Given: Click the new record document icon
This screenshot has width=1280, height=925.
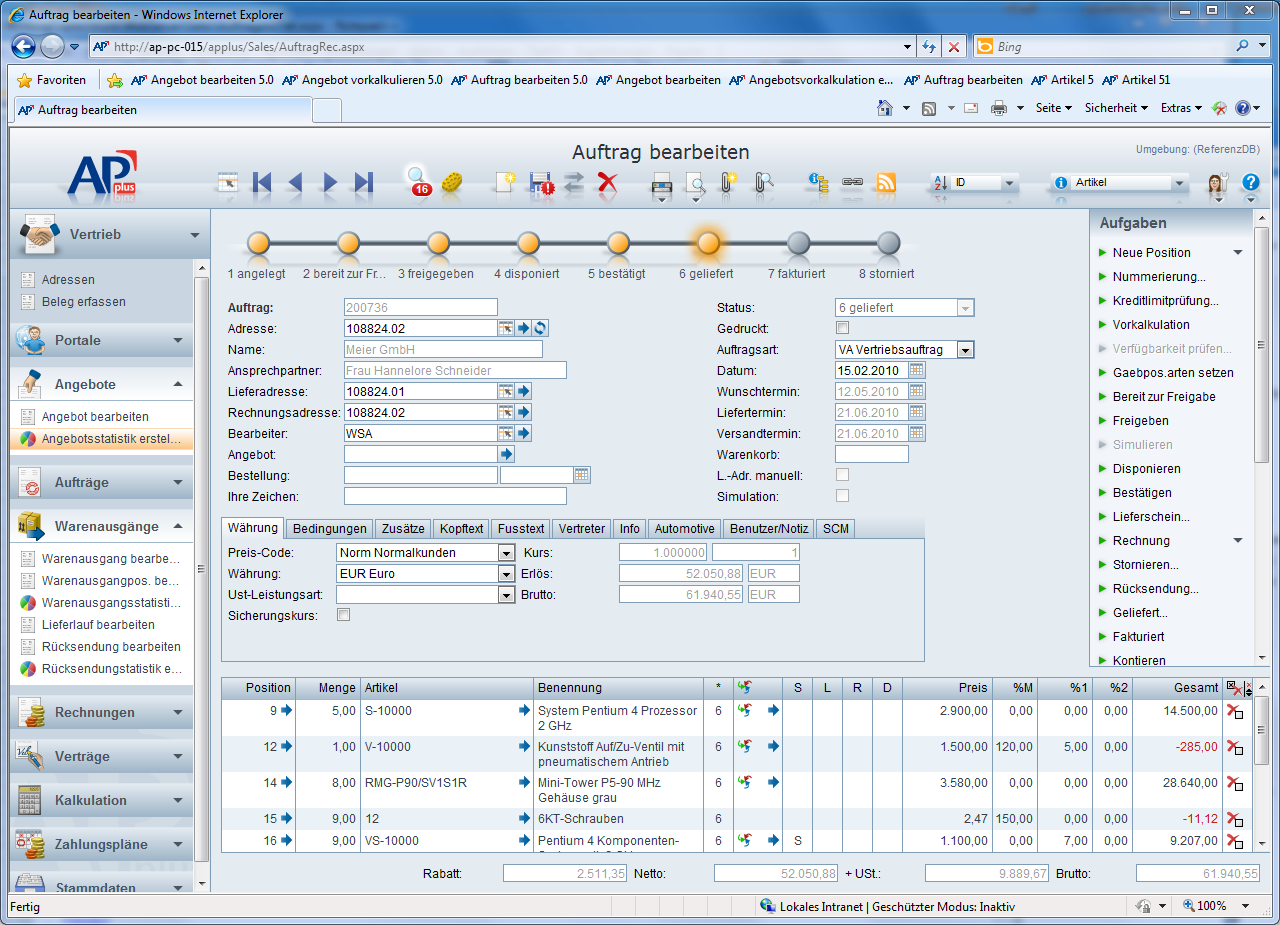Looking at the screenshot, I should tap(506, 182).
